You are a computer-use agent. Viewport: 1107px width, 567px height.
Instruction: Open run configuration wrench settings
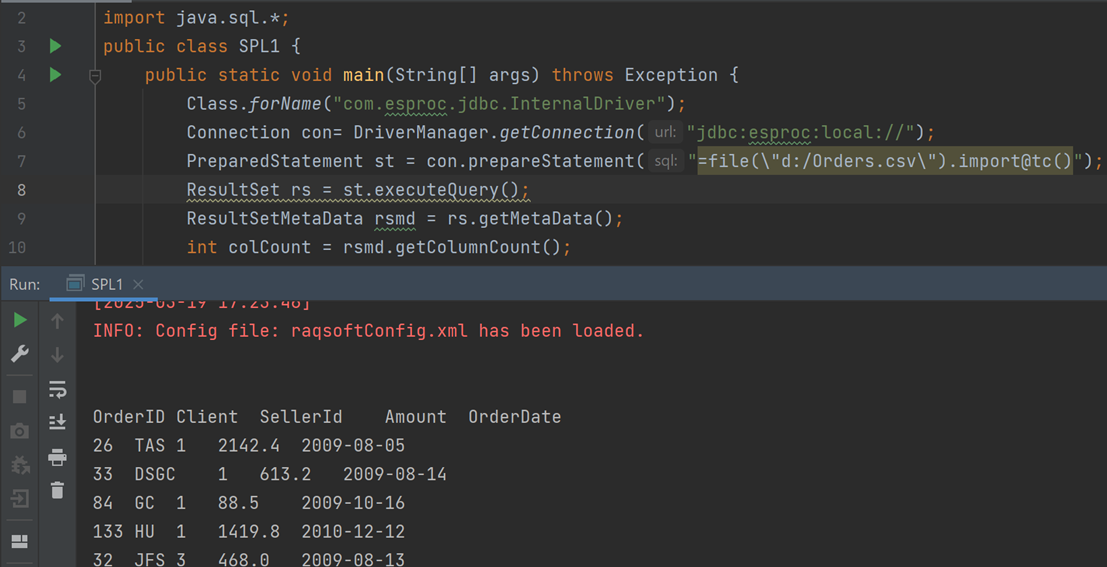click(20, 354)
